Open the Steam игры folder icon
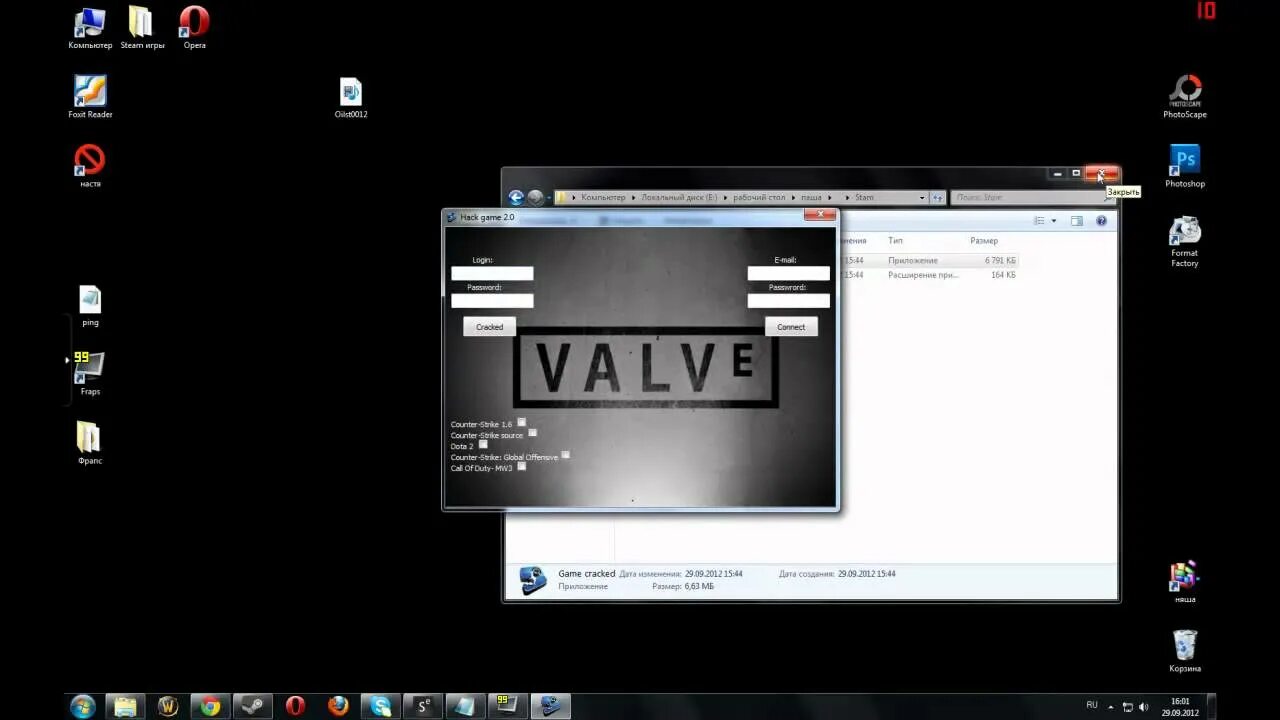The image size is (1280, 720). tap(142, 28)
